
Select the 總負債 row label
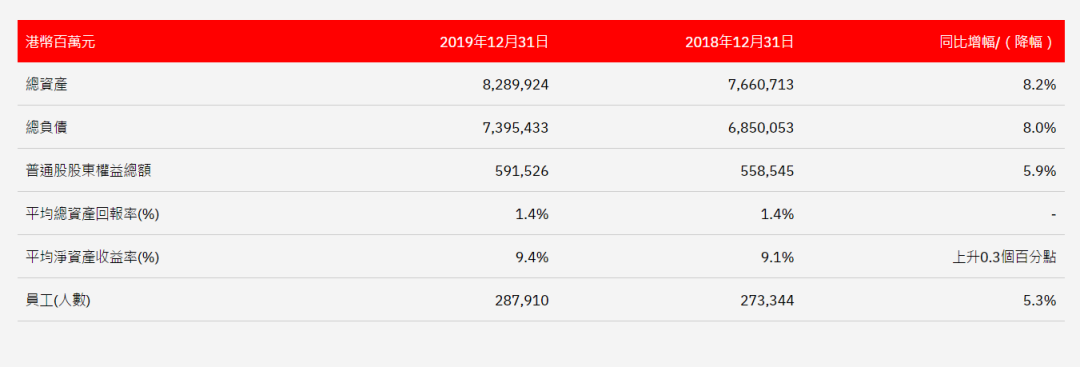point(46,127)
